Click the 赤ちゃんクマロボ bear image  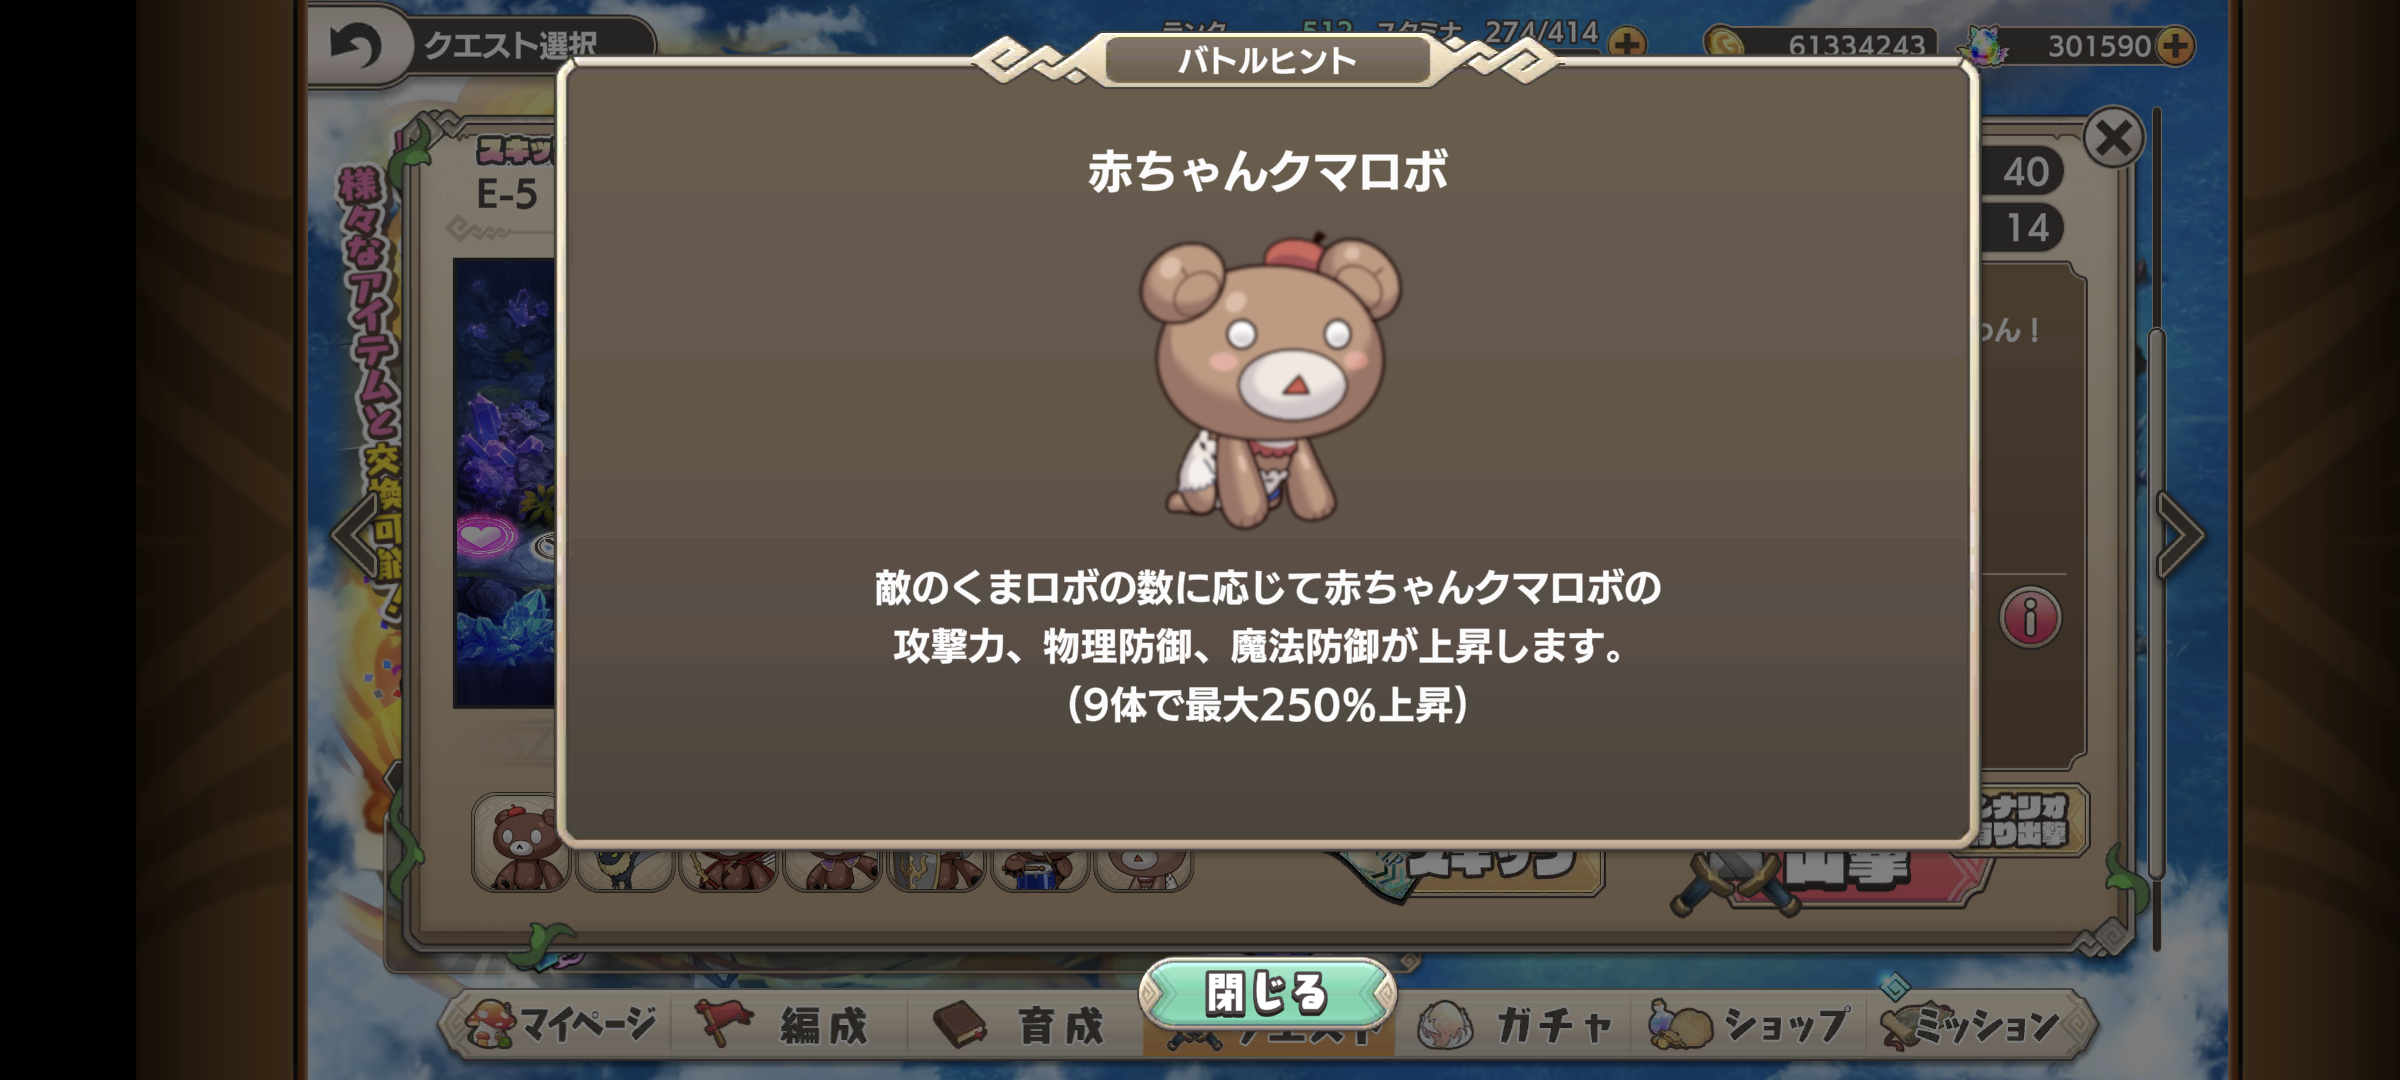coord(1270,380)
